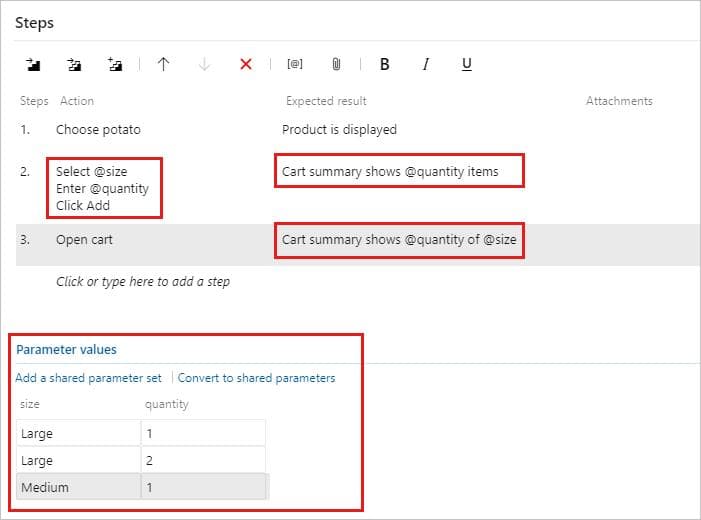Click 'Add a shared parameter set' link
The image size is (701, 520).
(89, 378)
